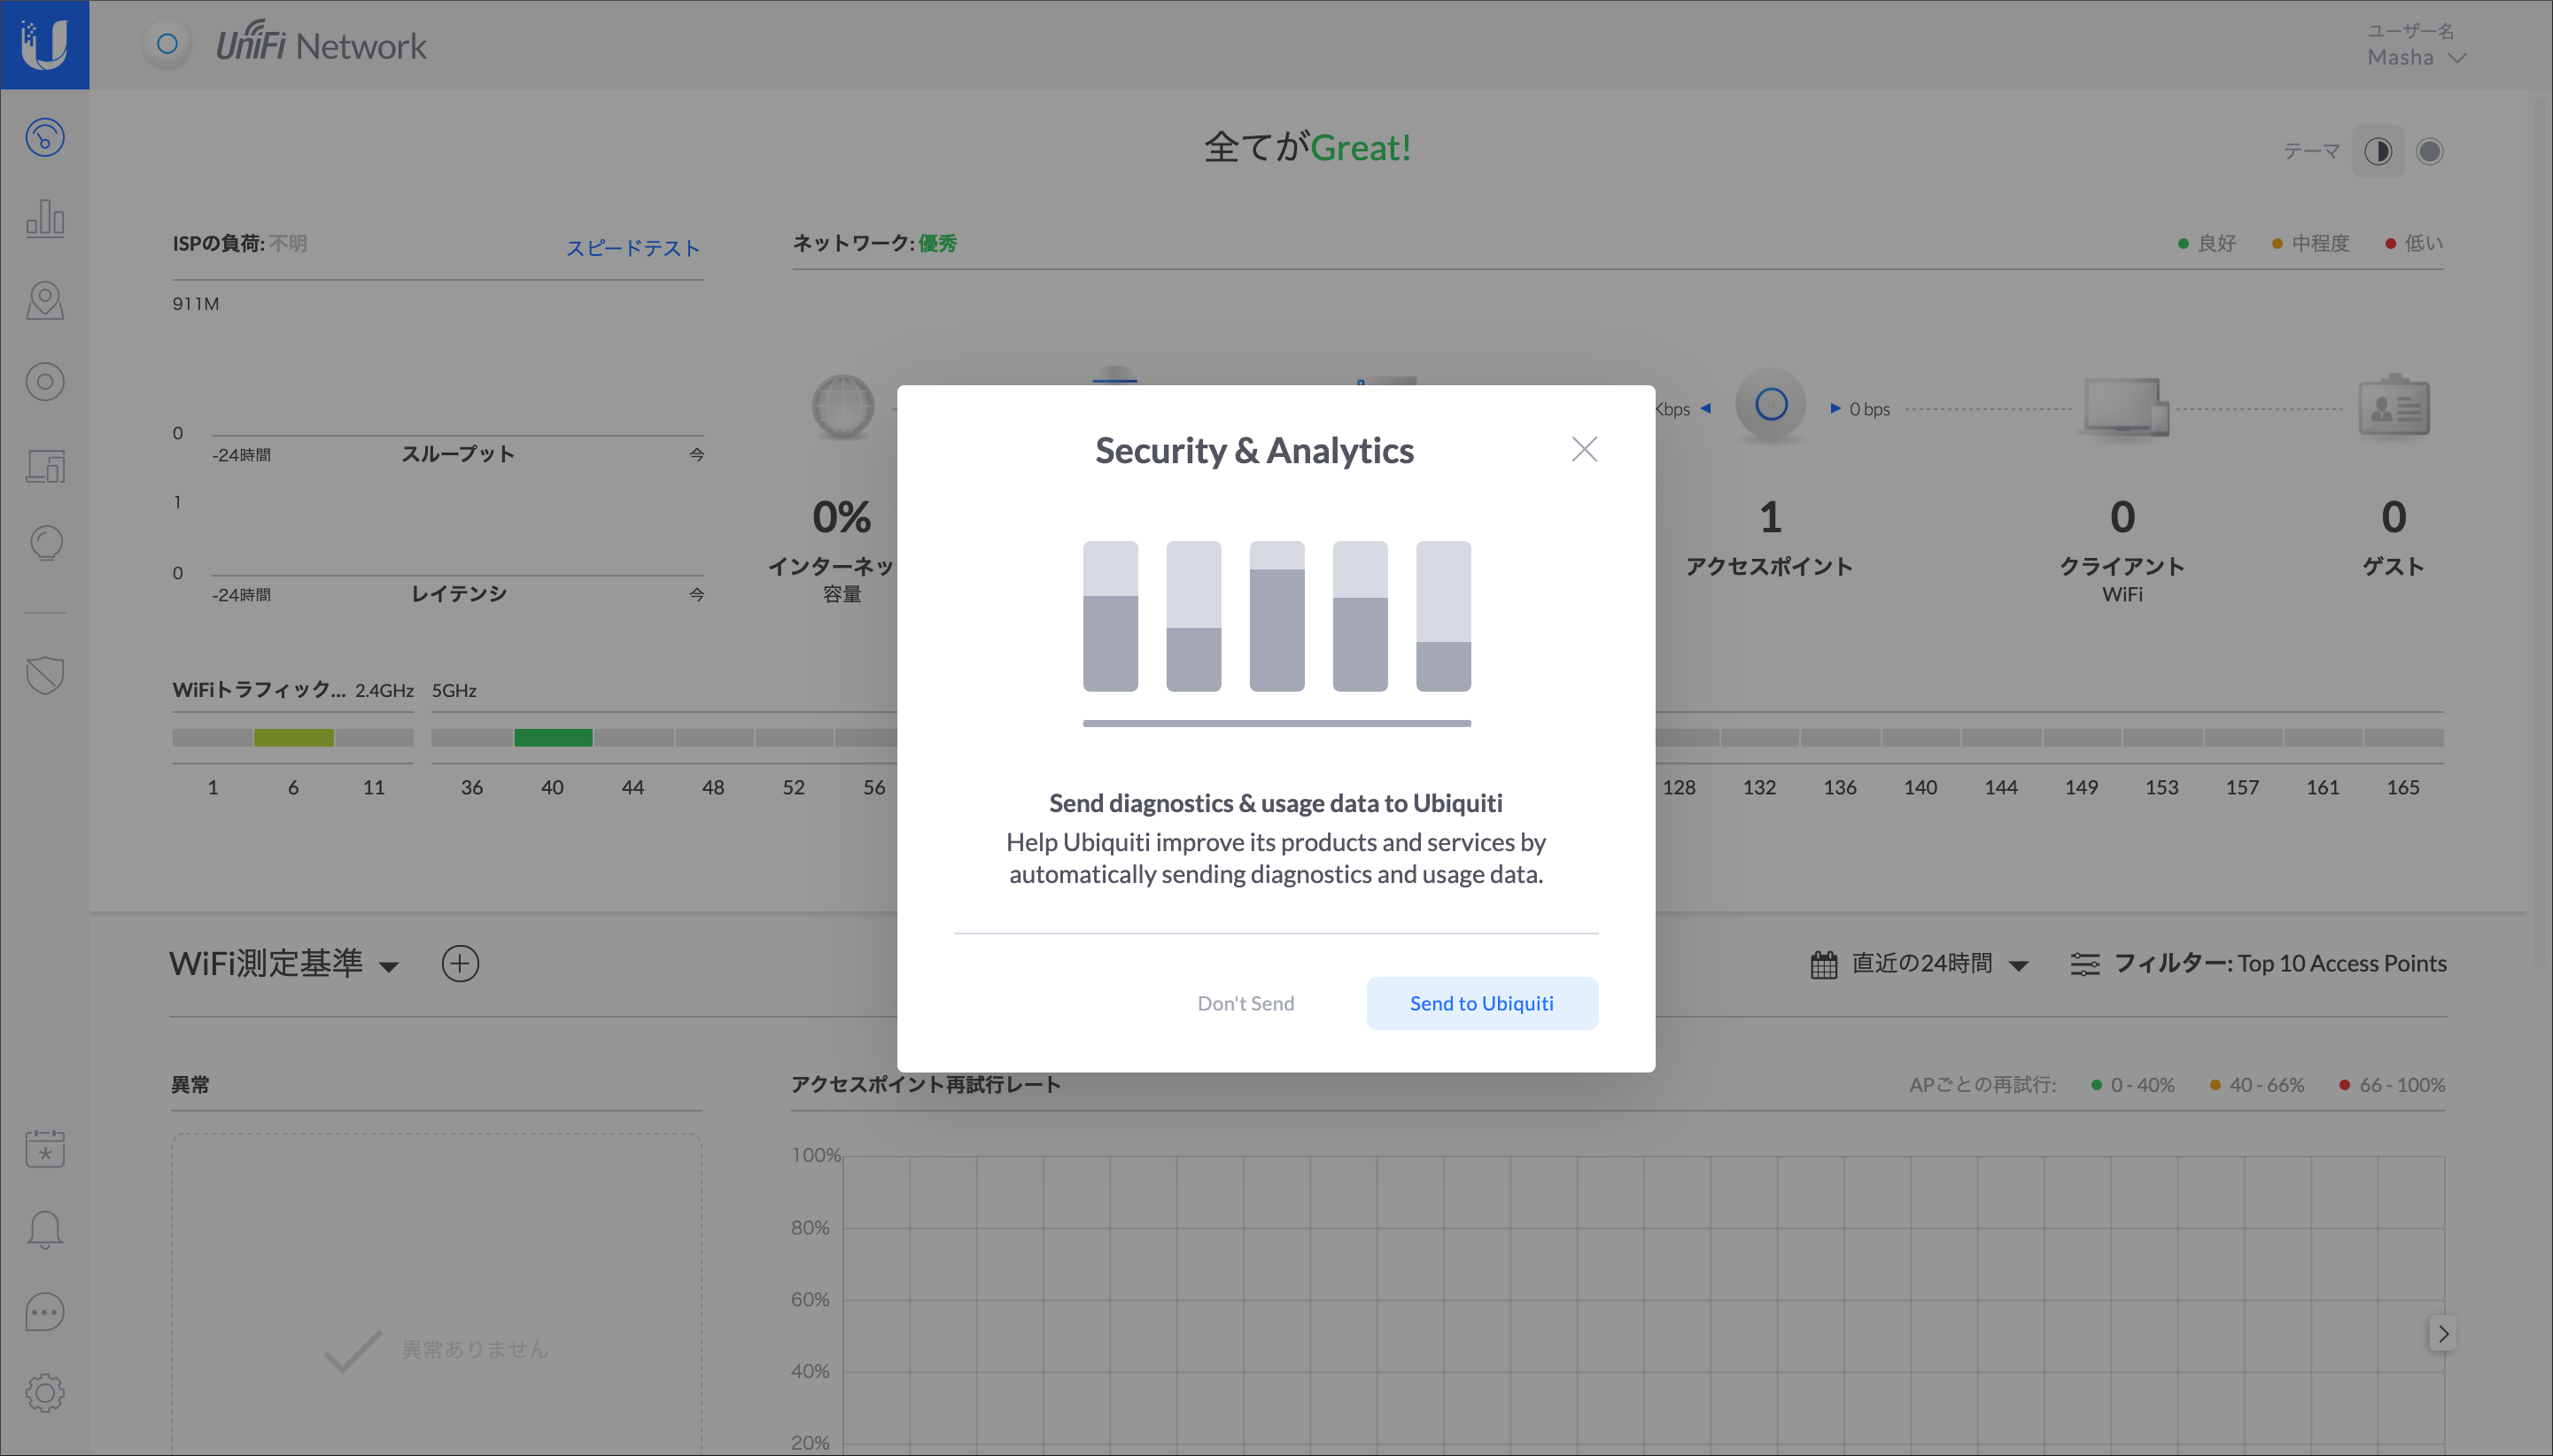Open the フィルター Top 10 Access Points filter

[x=2258, y=963]
